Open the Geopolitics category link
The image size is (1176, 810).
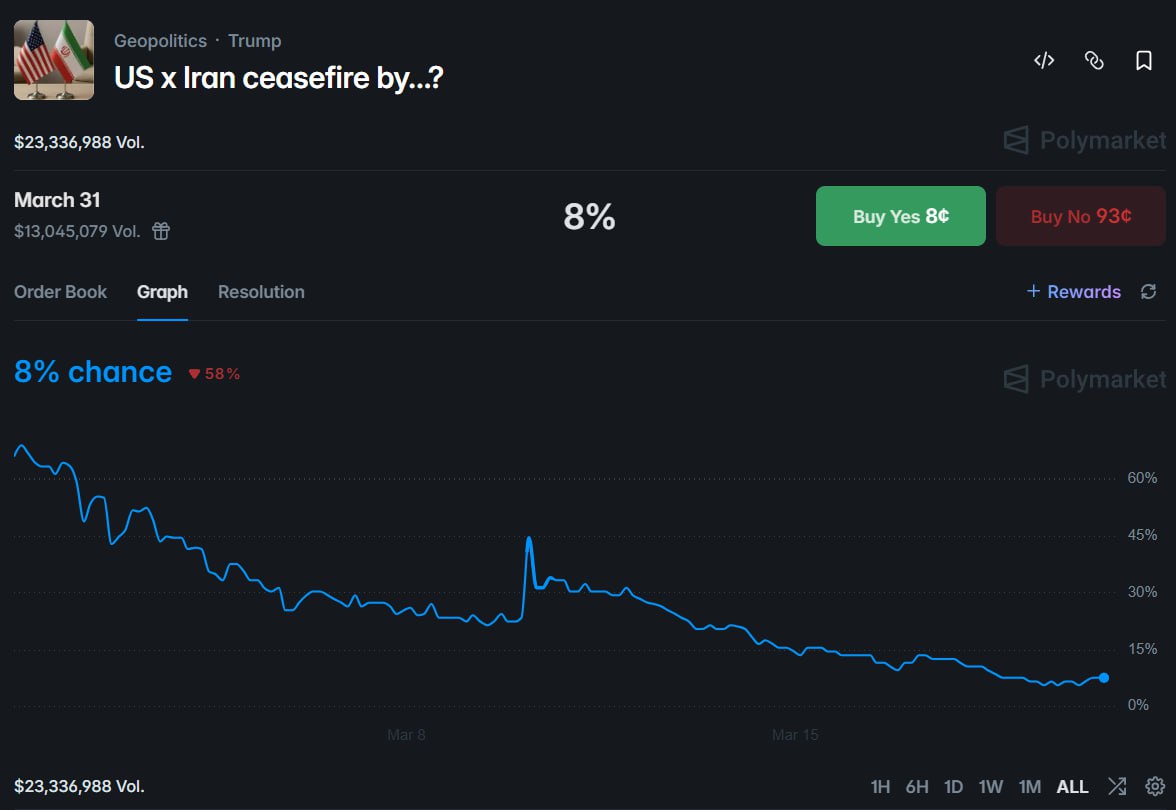click(x=160, y=41)
